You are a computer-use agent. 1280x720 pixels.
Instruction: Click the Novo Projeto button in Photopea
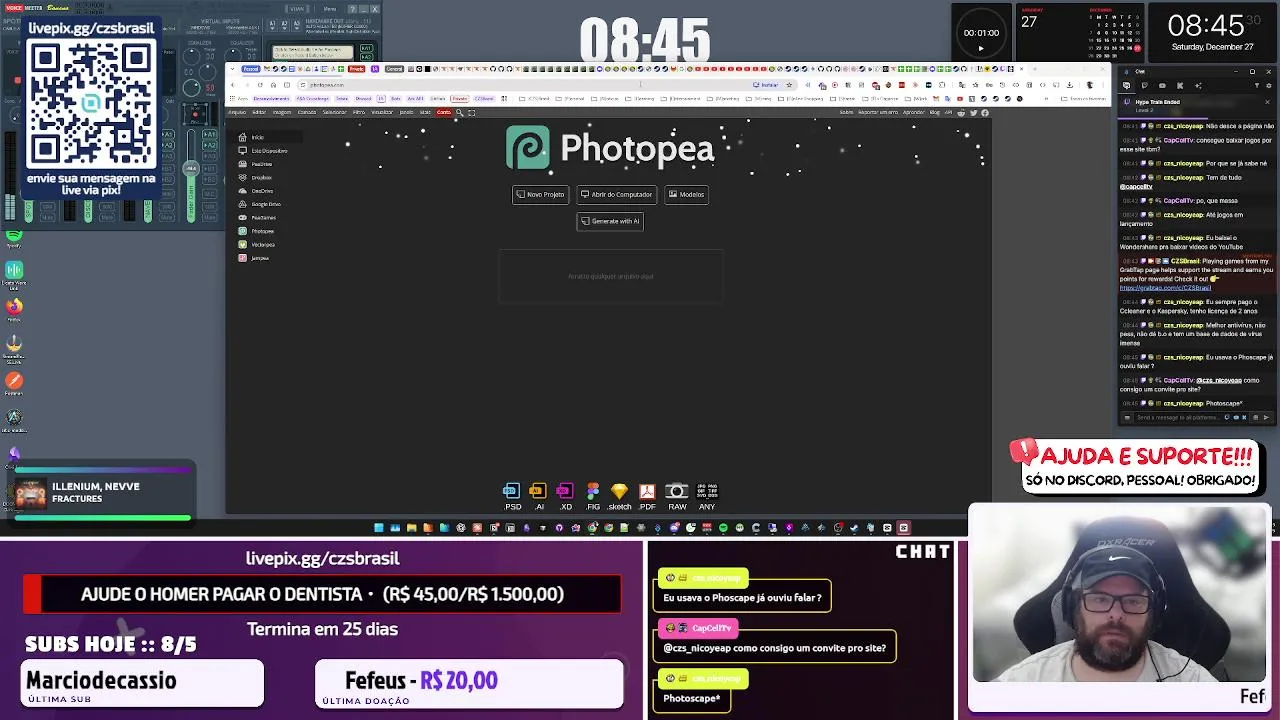(540, 194)
